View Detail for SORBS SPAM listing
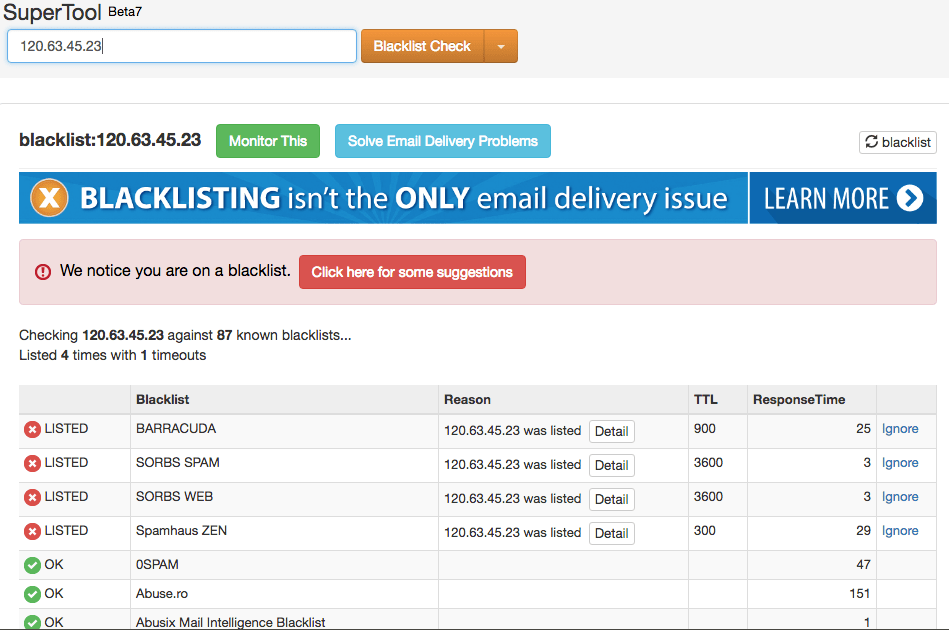Screen dimensions: 949x630 pyautogui.click(x=611, y=465)
